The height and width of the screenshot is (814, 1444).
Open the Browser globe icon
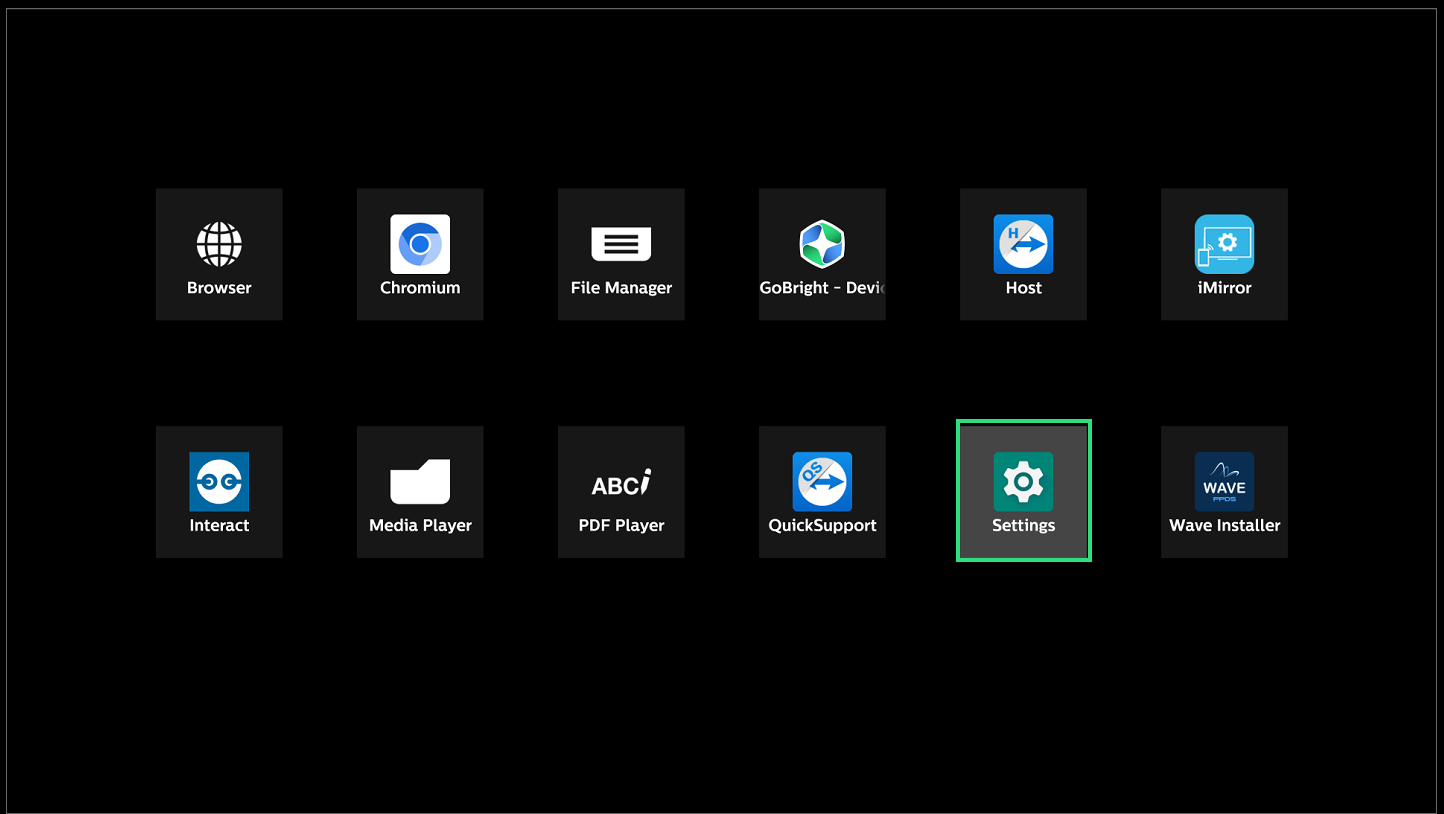(x=219, y=244)
